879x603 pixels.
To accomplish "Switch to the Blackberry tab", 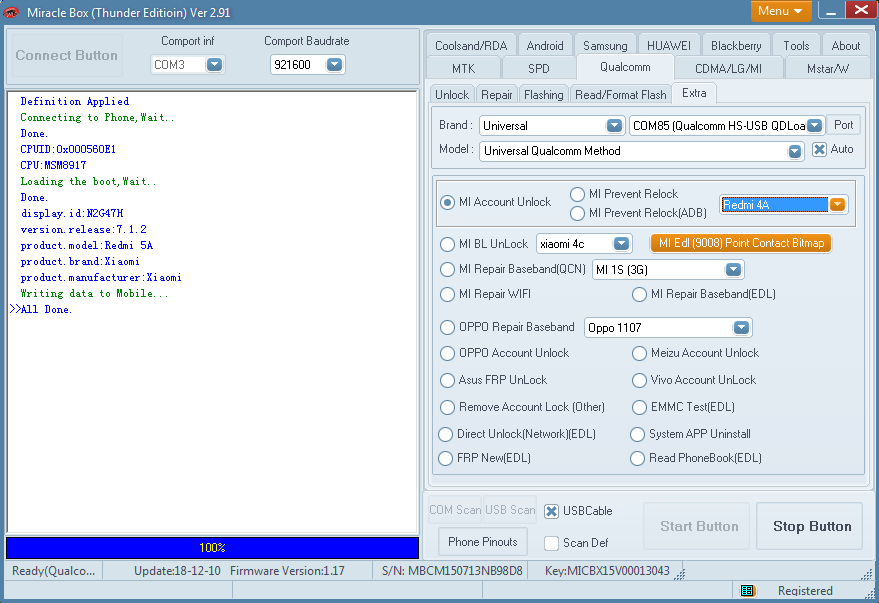I will click(736, 45).
